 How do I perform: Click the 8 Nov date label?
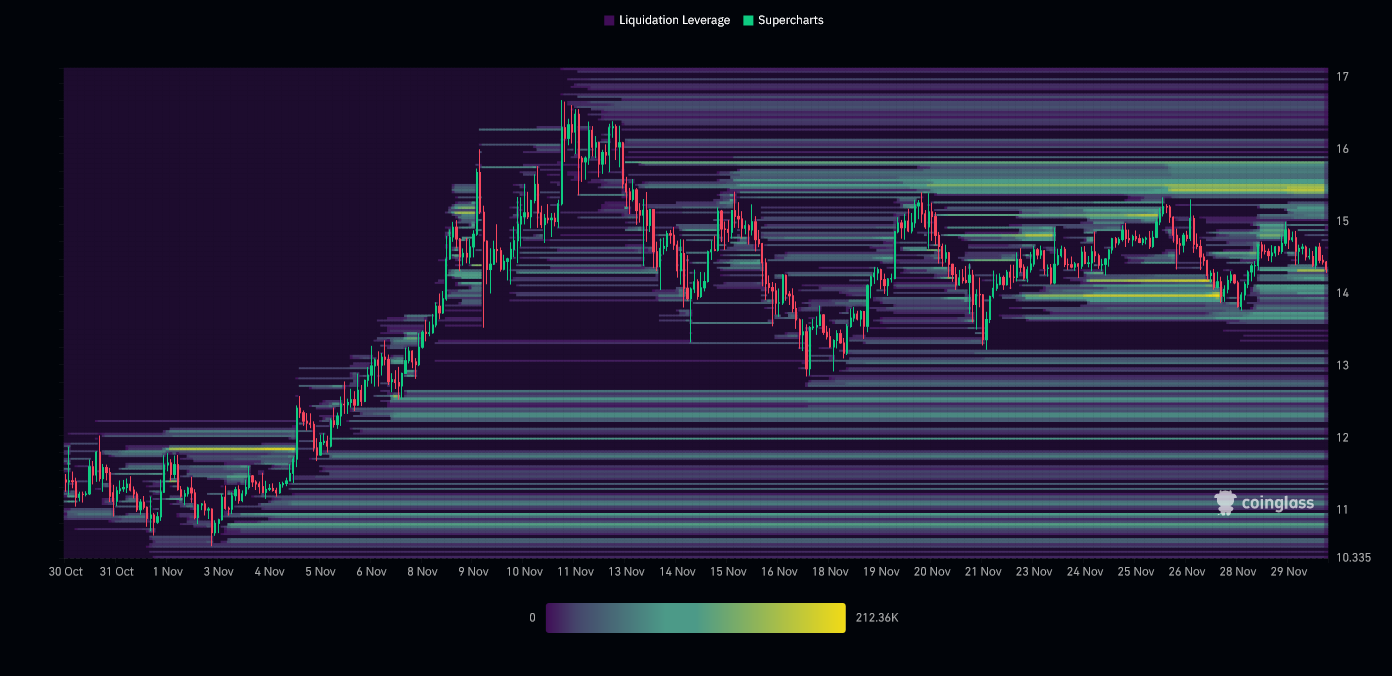(x=422, y=572)
